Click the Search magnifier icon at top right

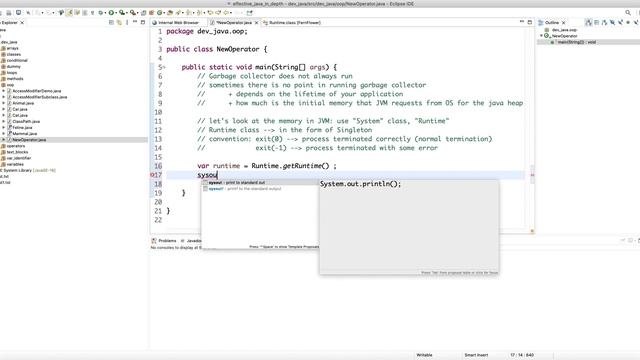point(628,13)
